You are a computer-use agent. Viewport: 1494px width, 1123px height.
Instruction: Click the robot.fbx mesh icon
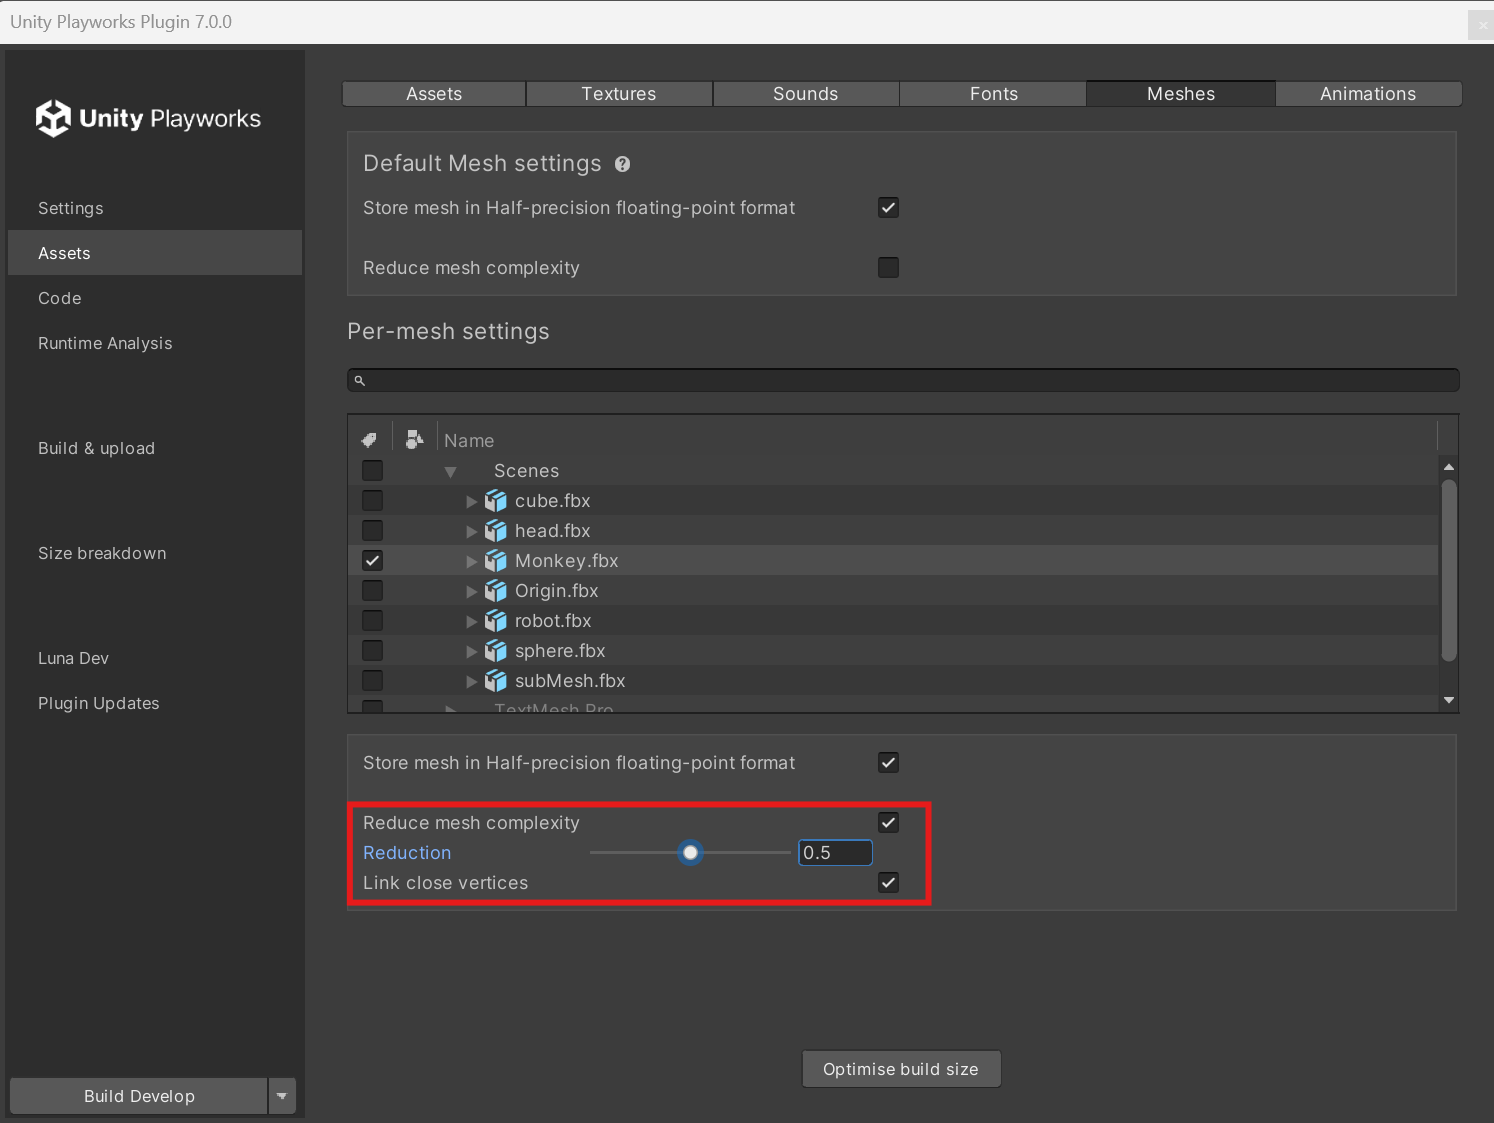coord(496,621)
